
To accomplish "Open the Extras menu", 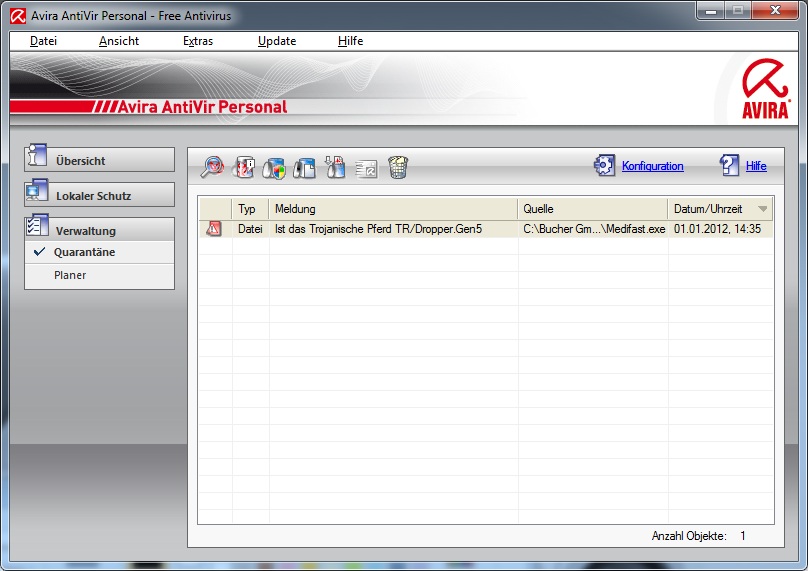I will (198, 41).
